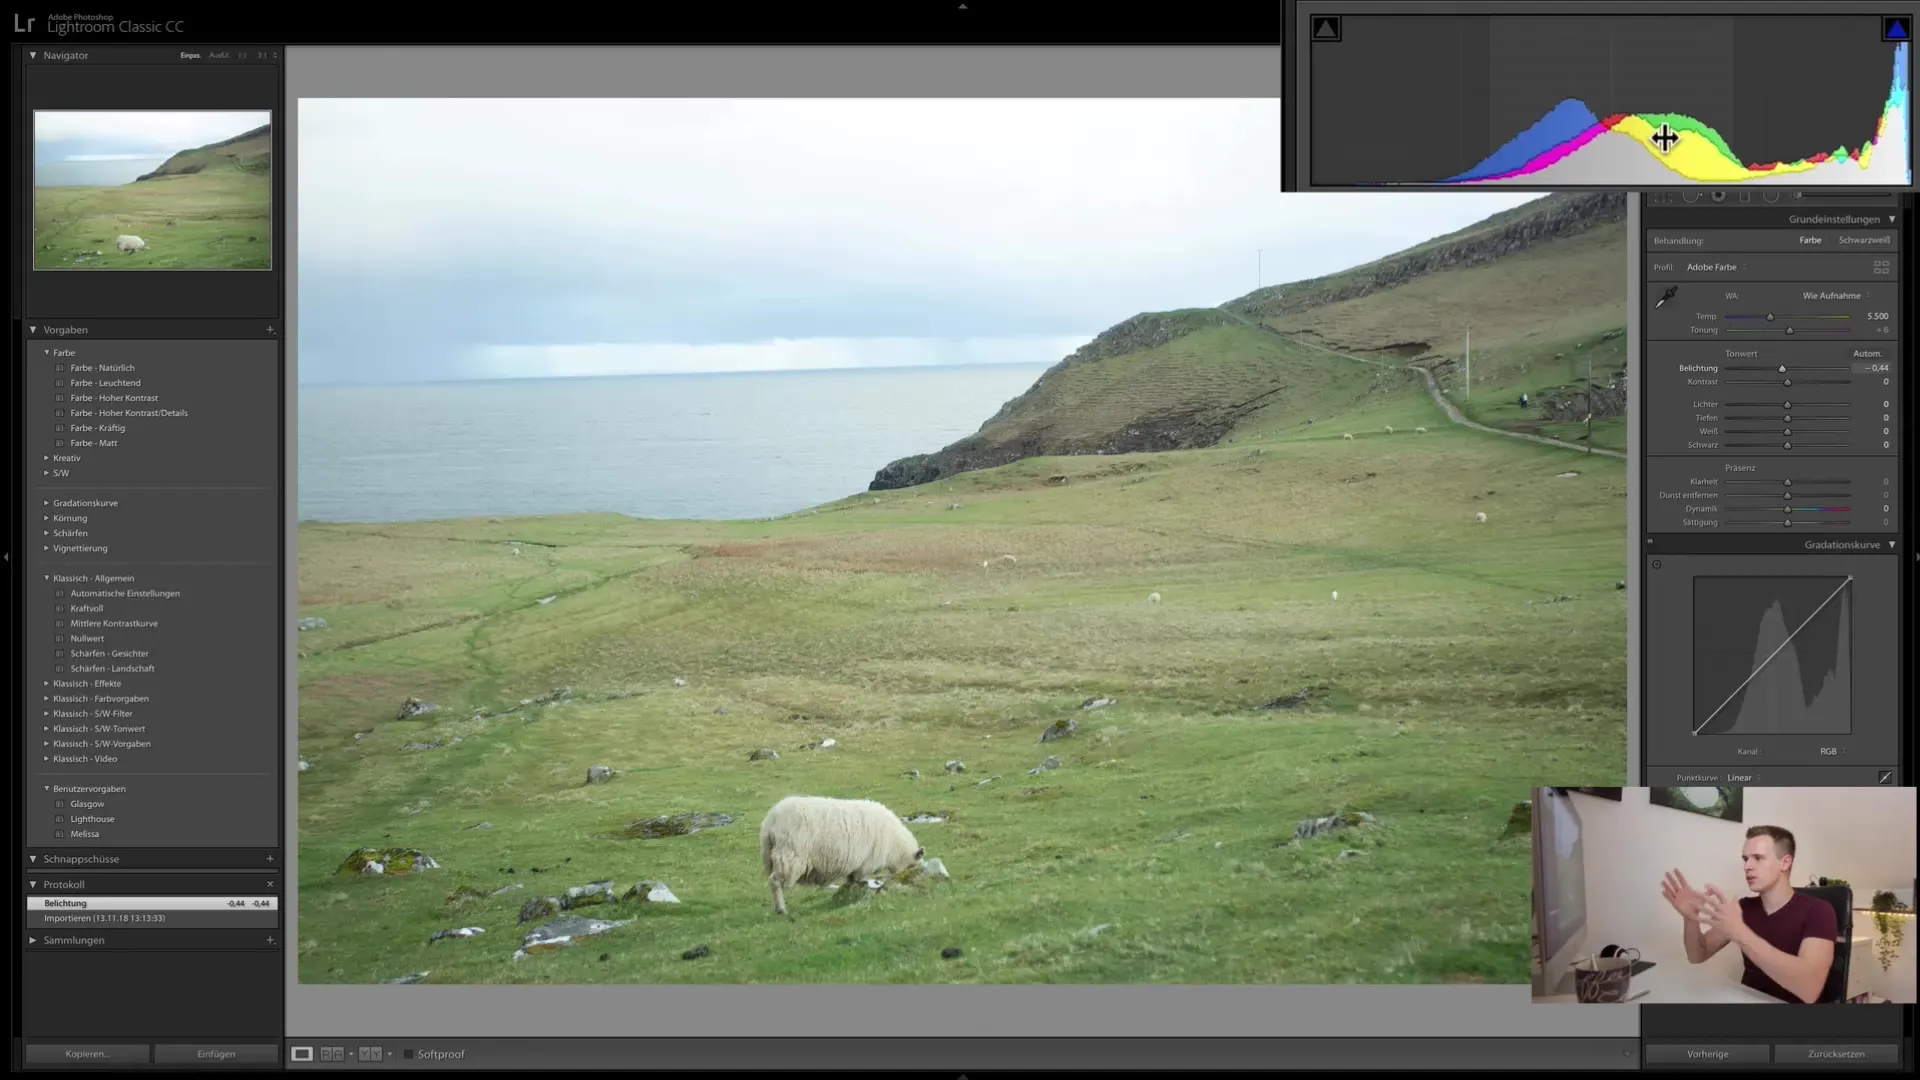Select Ausfül. zoom in Navigator
The width and height of the screenshot is (1920, 1080).
[x=219, y=55]
